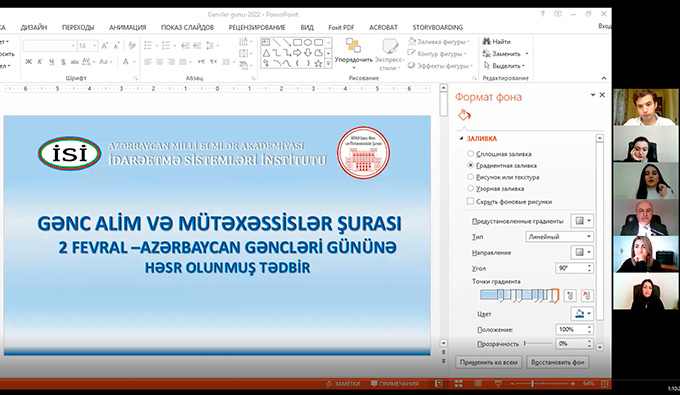Start slideshow from status bar icon
The width and height of the screenshot is (680, 395).
498,384
